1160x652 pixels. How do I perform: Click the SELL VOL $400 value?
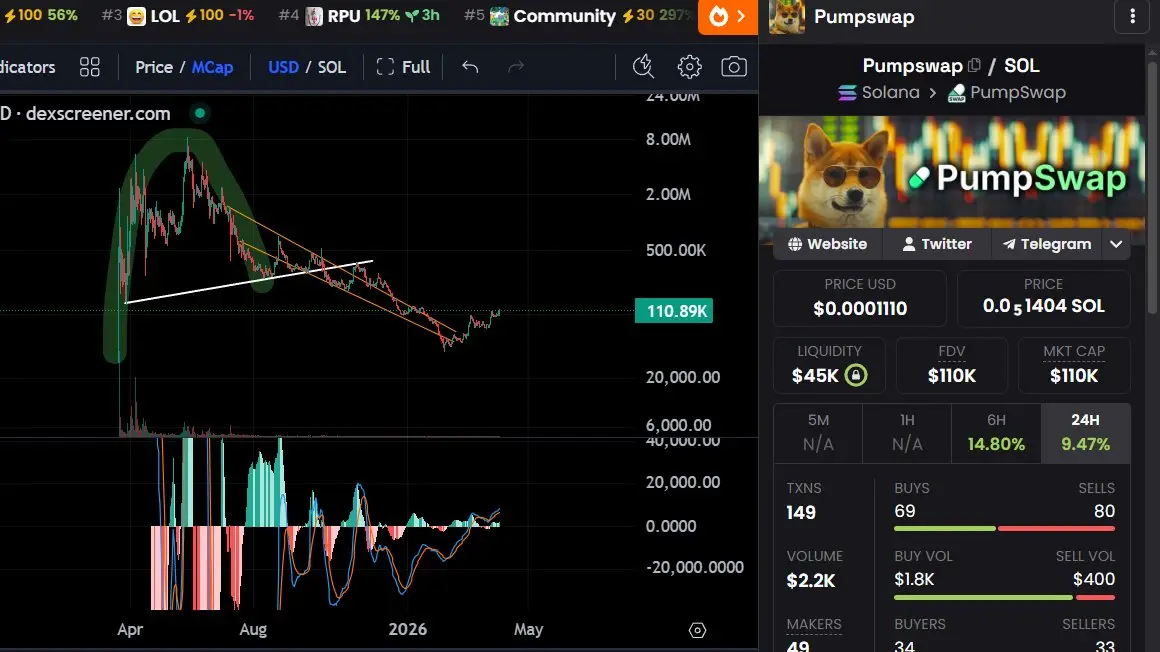click(1093, 579)
